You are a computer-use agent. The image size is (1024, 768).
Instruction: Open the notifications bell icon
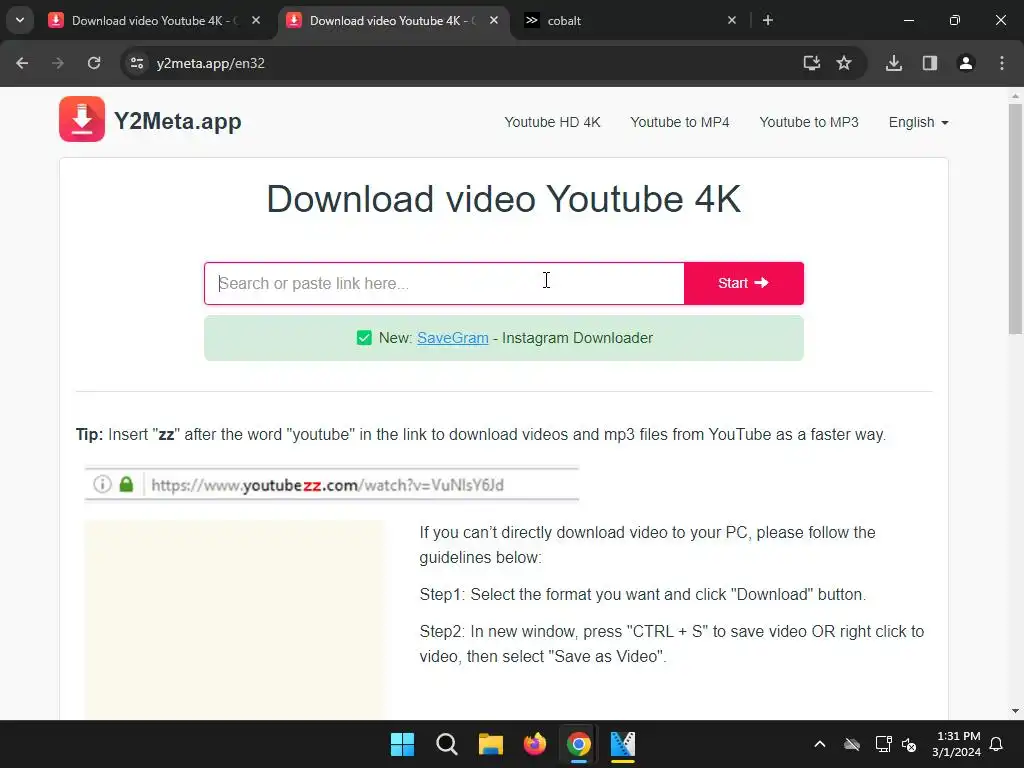(x=996, y=744)
